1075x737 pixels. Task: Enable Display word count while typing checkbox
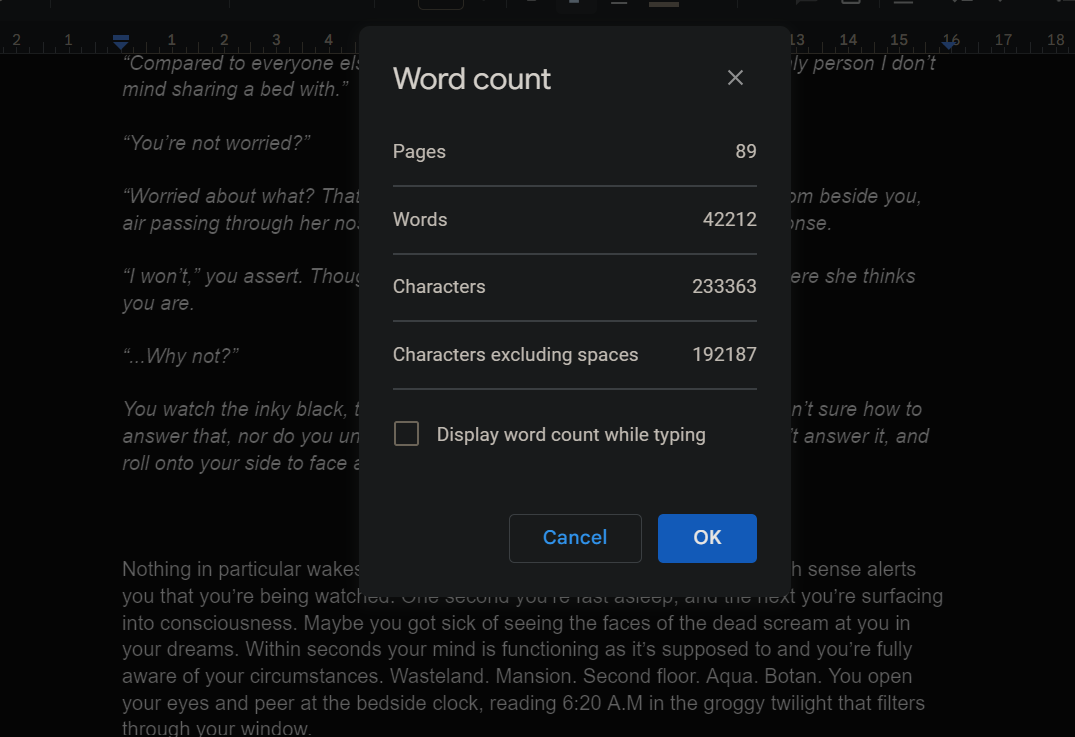406,434
